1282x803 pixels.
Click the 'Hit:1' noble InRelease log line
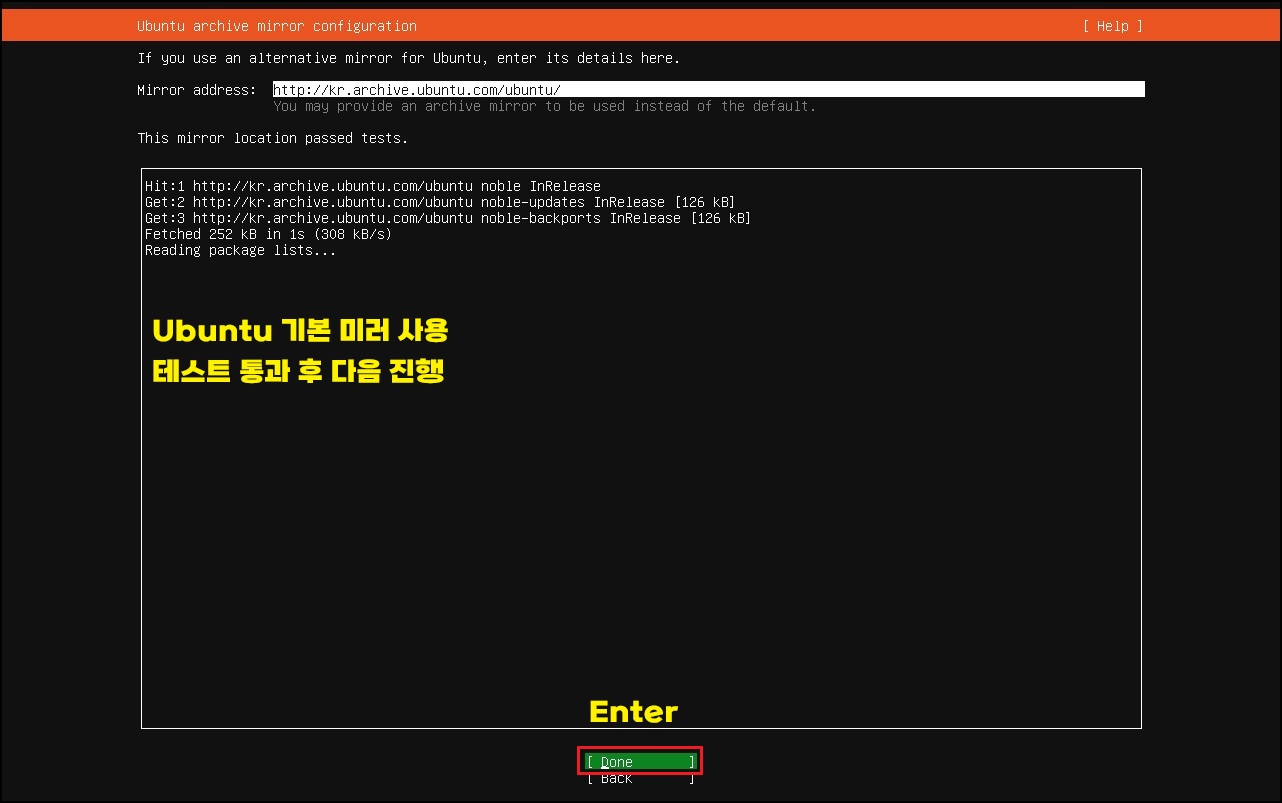[373, 186]
